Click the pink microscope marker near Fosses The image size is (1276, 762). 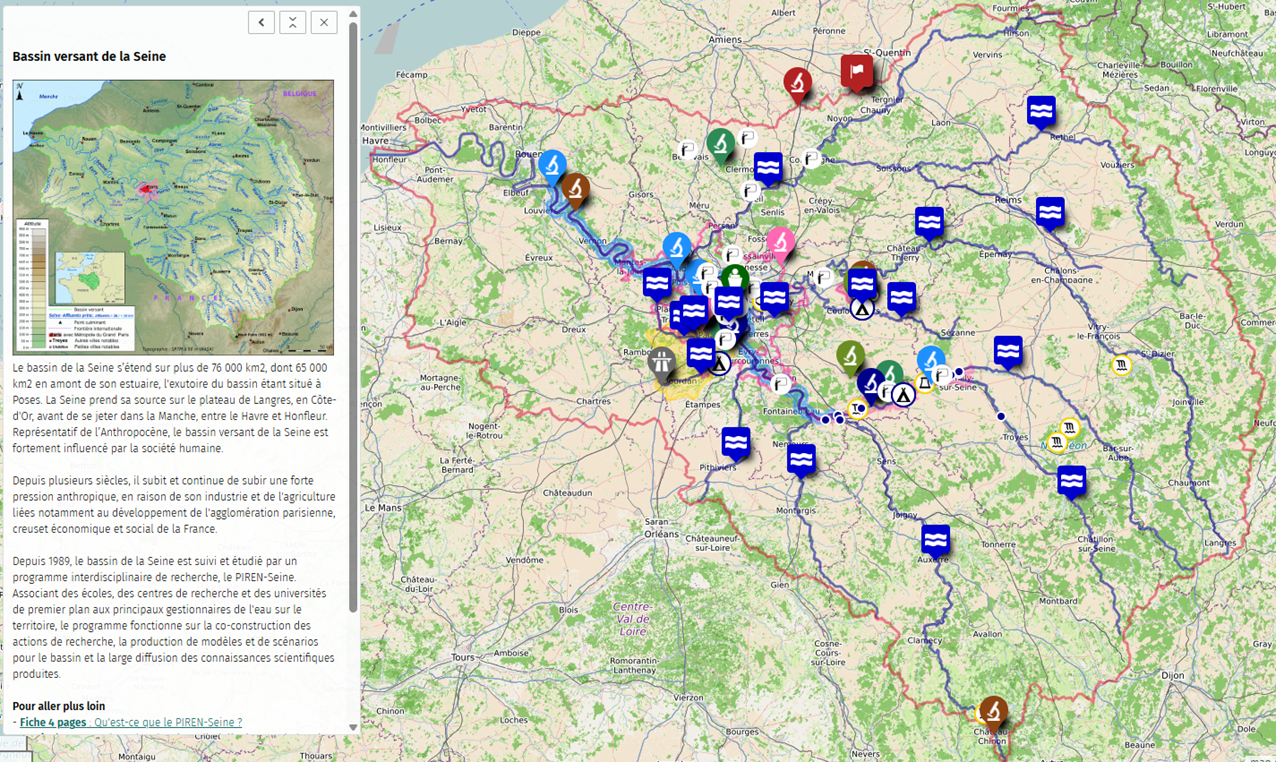(780, 242)
